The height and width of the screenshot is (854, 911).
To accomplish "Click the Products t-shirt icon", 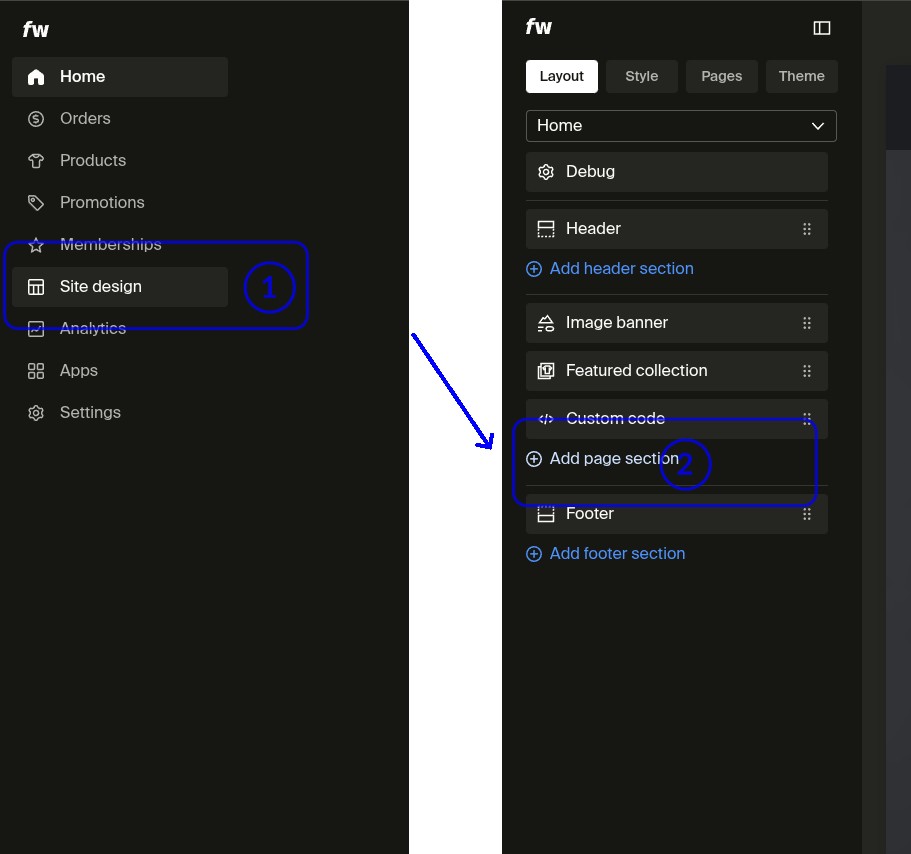I will point(36,161).
